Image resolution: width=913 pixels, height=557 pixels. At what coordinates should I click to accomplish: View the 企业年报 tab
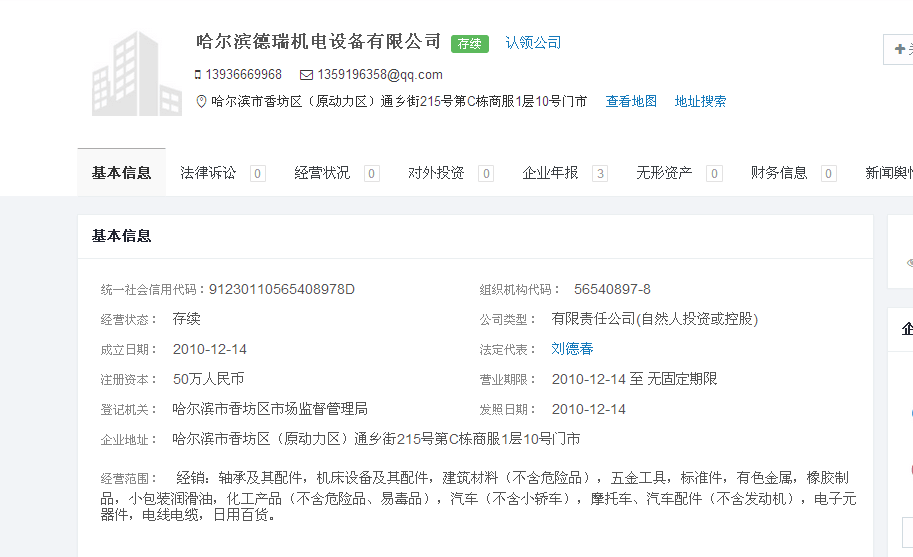point(550,173)
